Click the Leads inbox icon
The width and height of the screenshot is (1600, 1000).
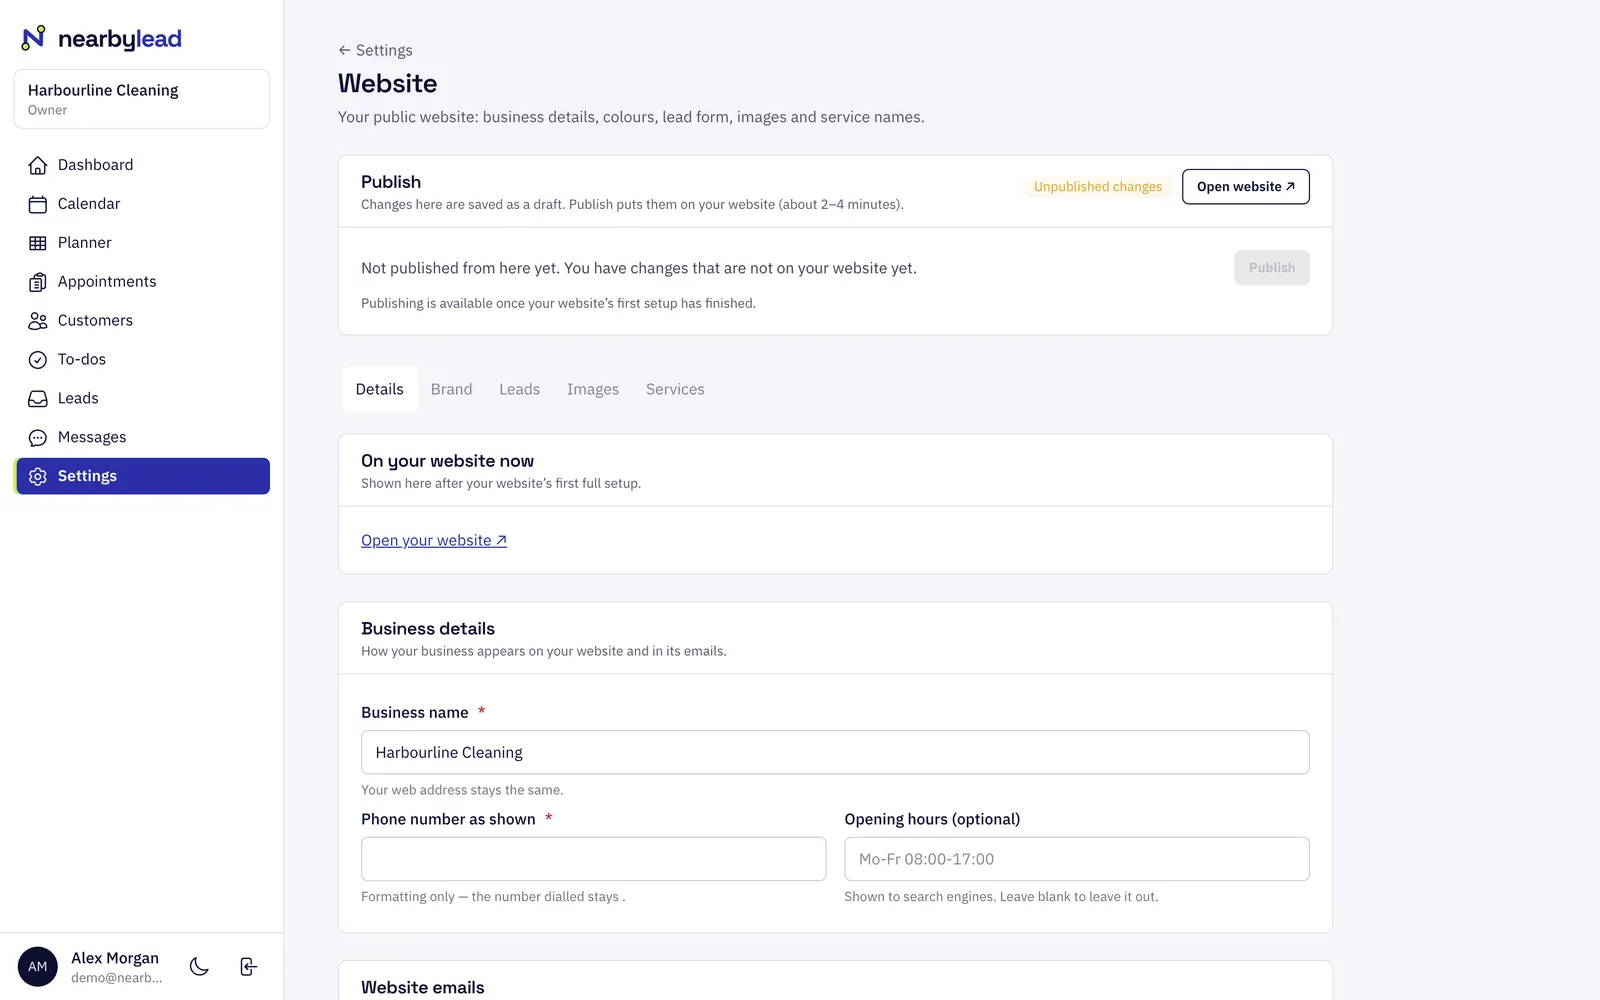[x=38, y=399]
